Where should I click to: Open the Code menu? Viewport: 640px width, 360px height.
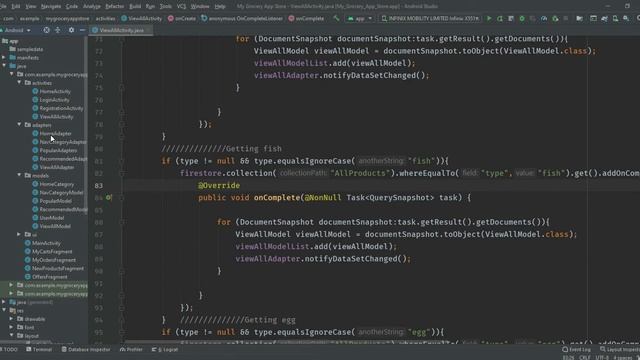(x=71, y=7)
